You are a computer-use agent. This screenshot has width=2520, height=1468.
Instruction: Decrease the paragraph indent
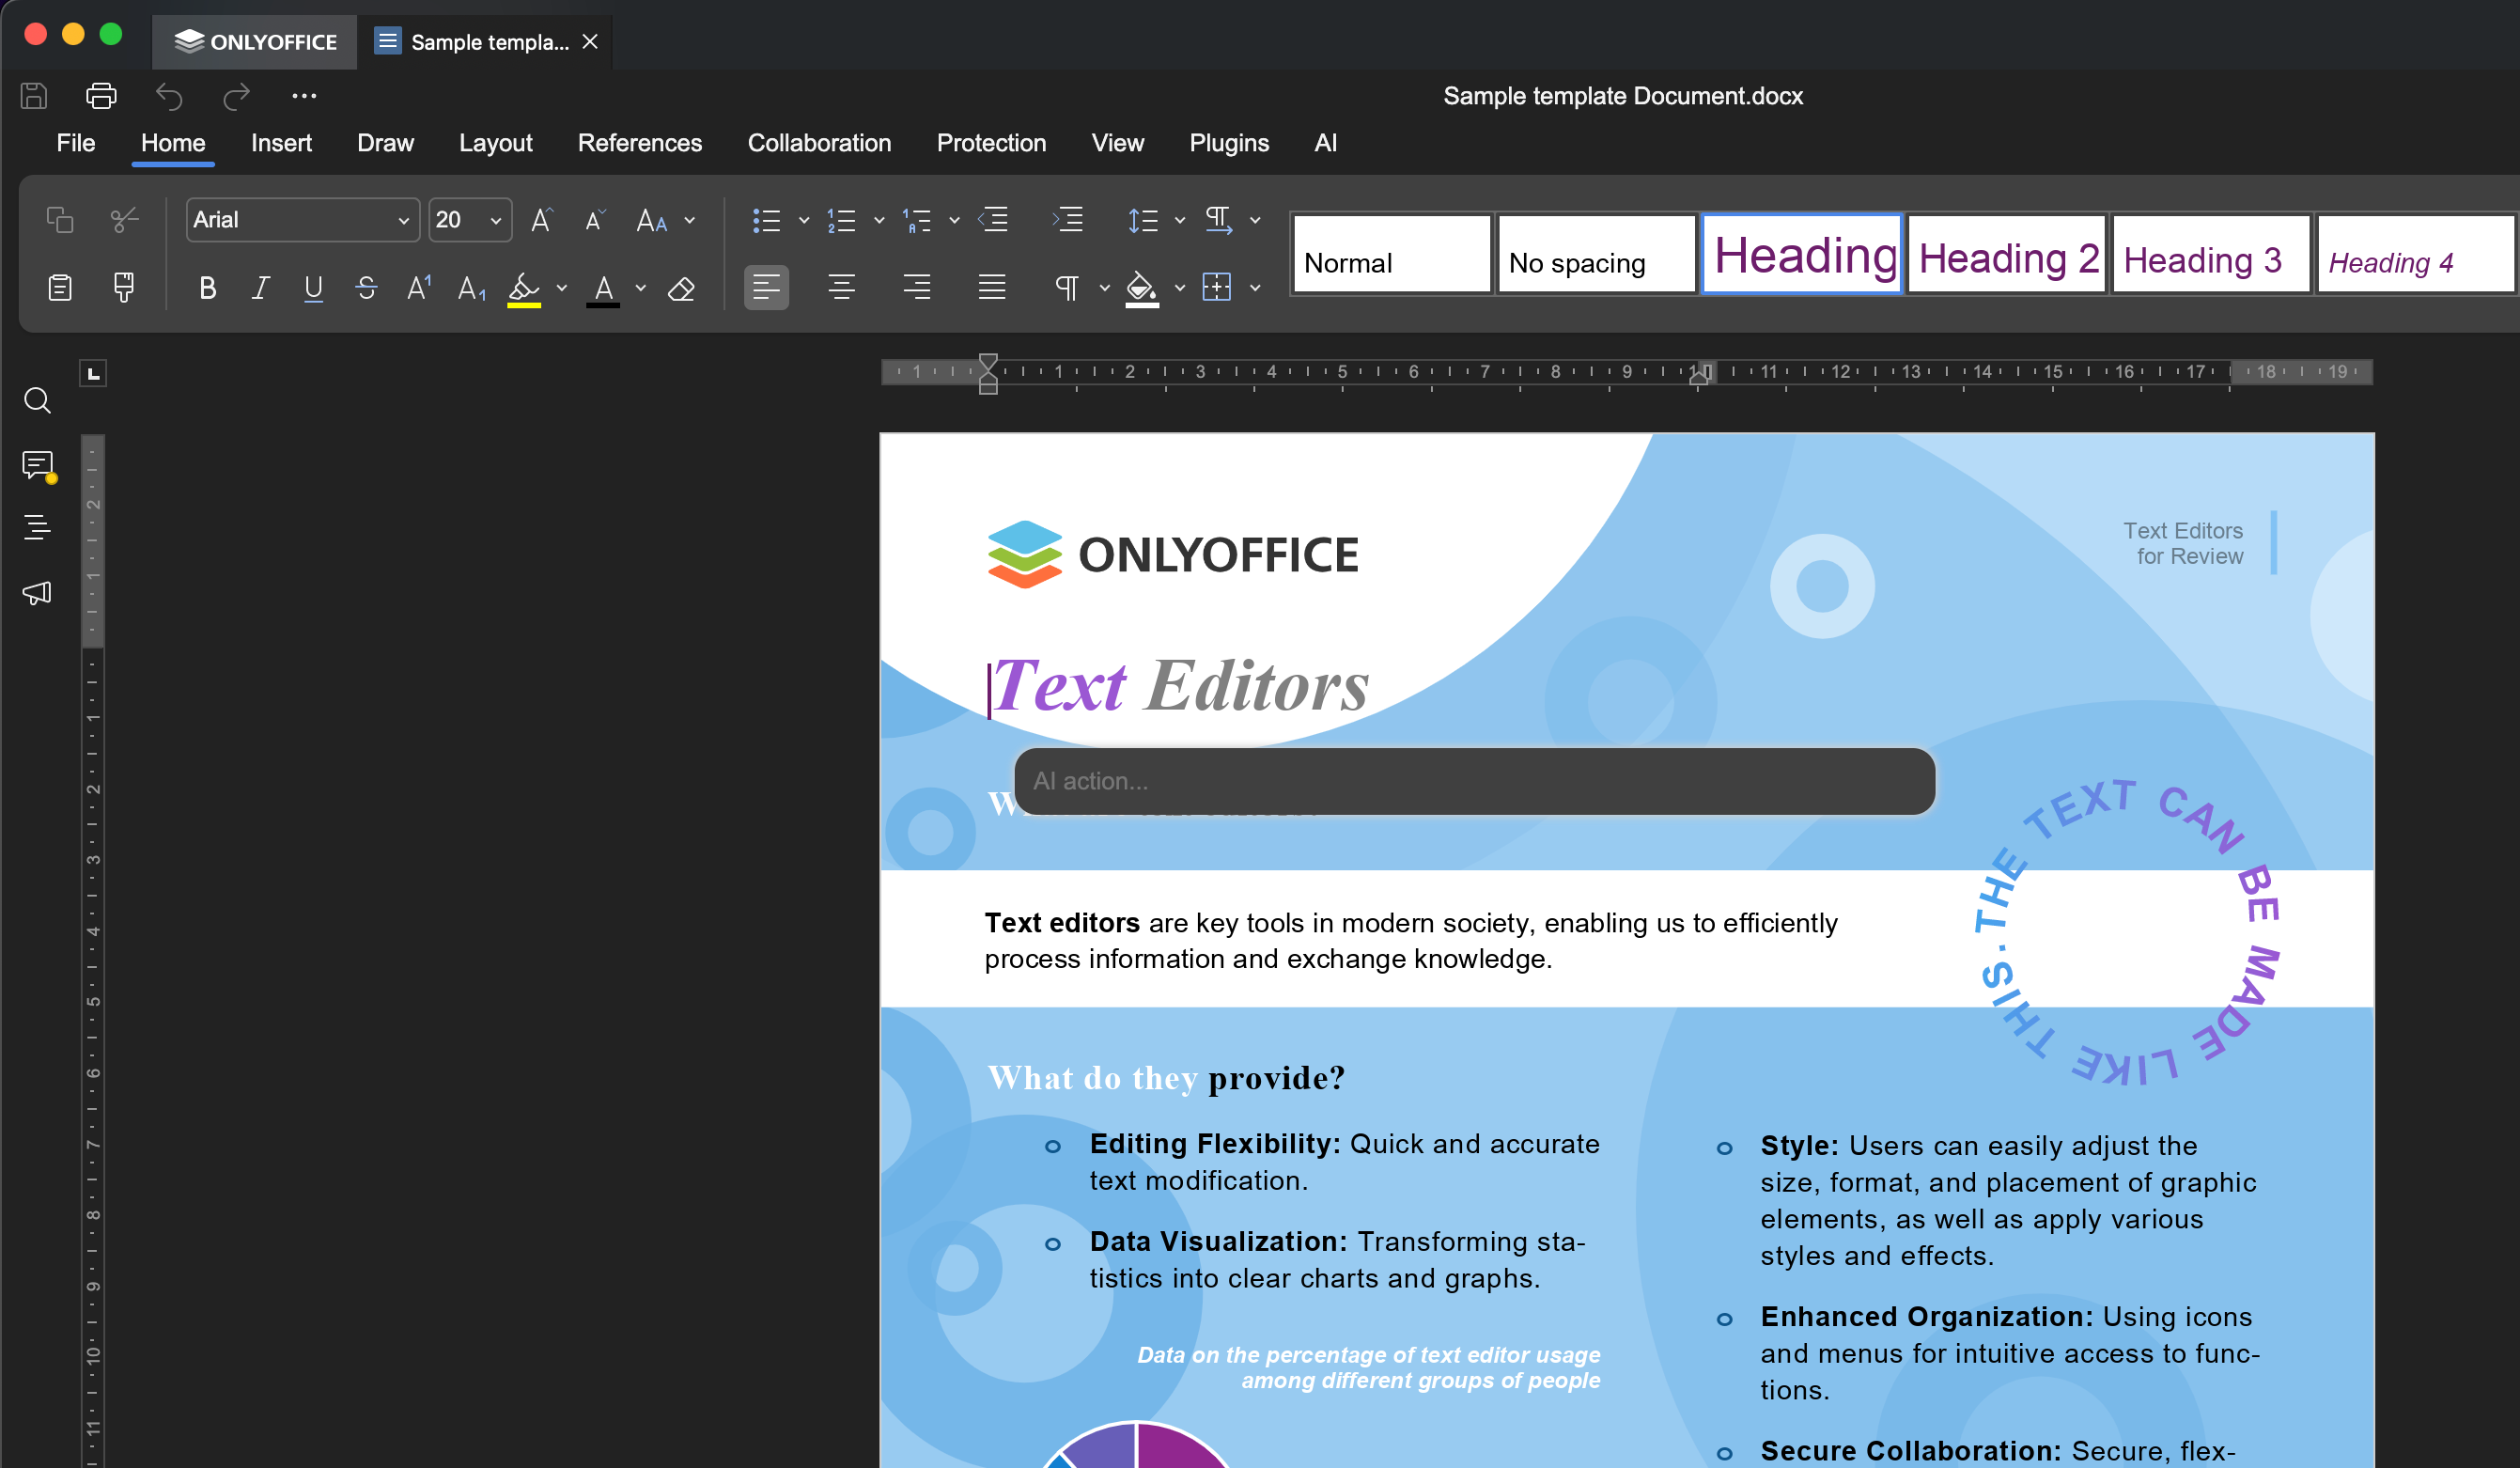pyautogui.click(x=992, y=220)
